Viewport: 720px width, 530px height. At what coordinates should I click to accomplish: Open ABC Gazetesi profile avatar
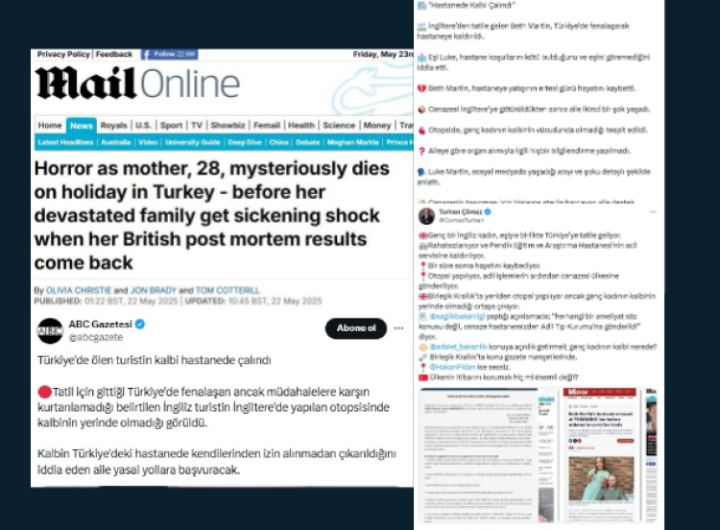[50, 331]
